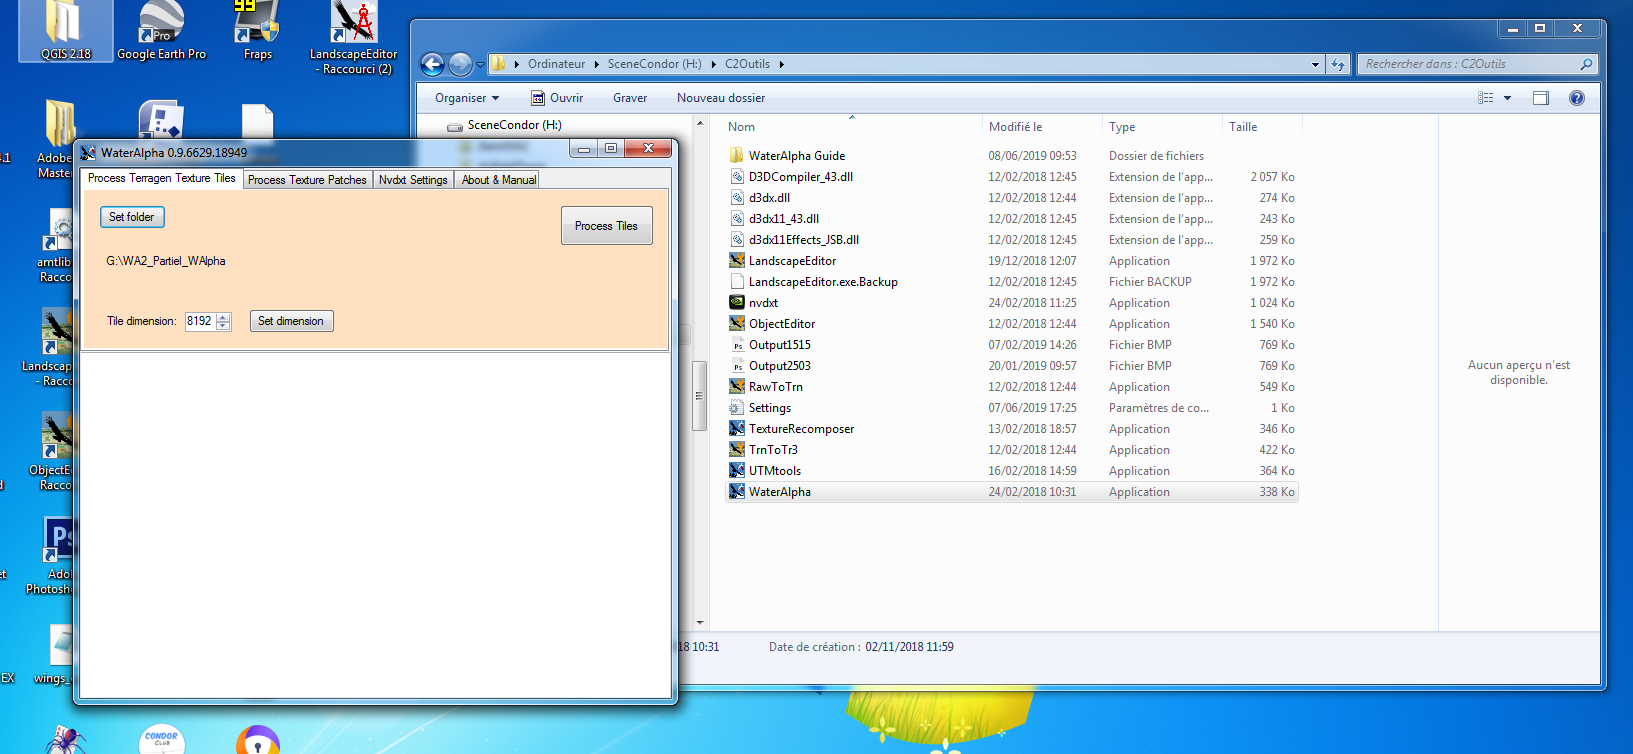This screenshot has width=1633, height=754.
Task: Click the Graver toolbar command
Action: (630, 98)
